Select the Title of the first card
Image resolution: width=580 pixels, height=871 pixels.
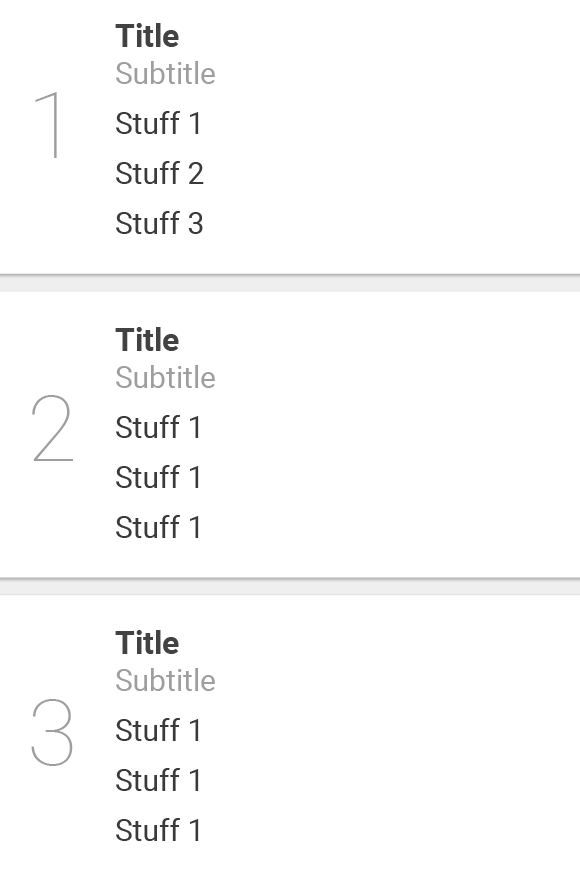click(x=147, y=36)
